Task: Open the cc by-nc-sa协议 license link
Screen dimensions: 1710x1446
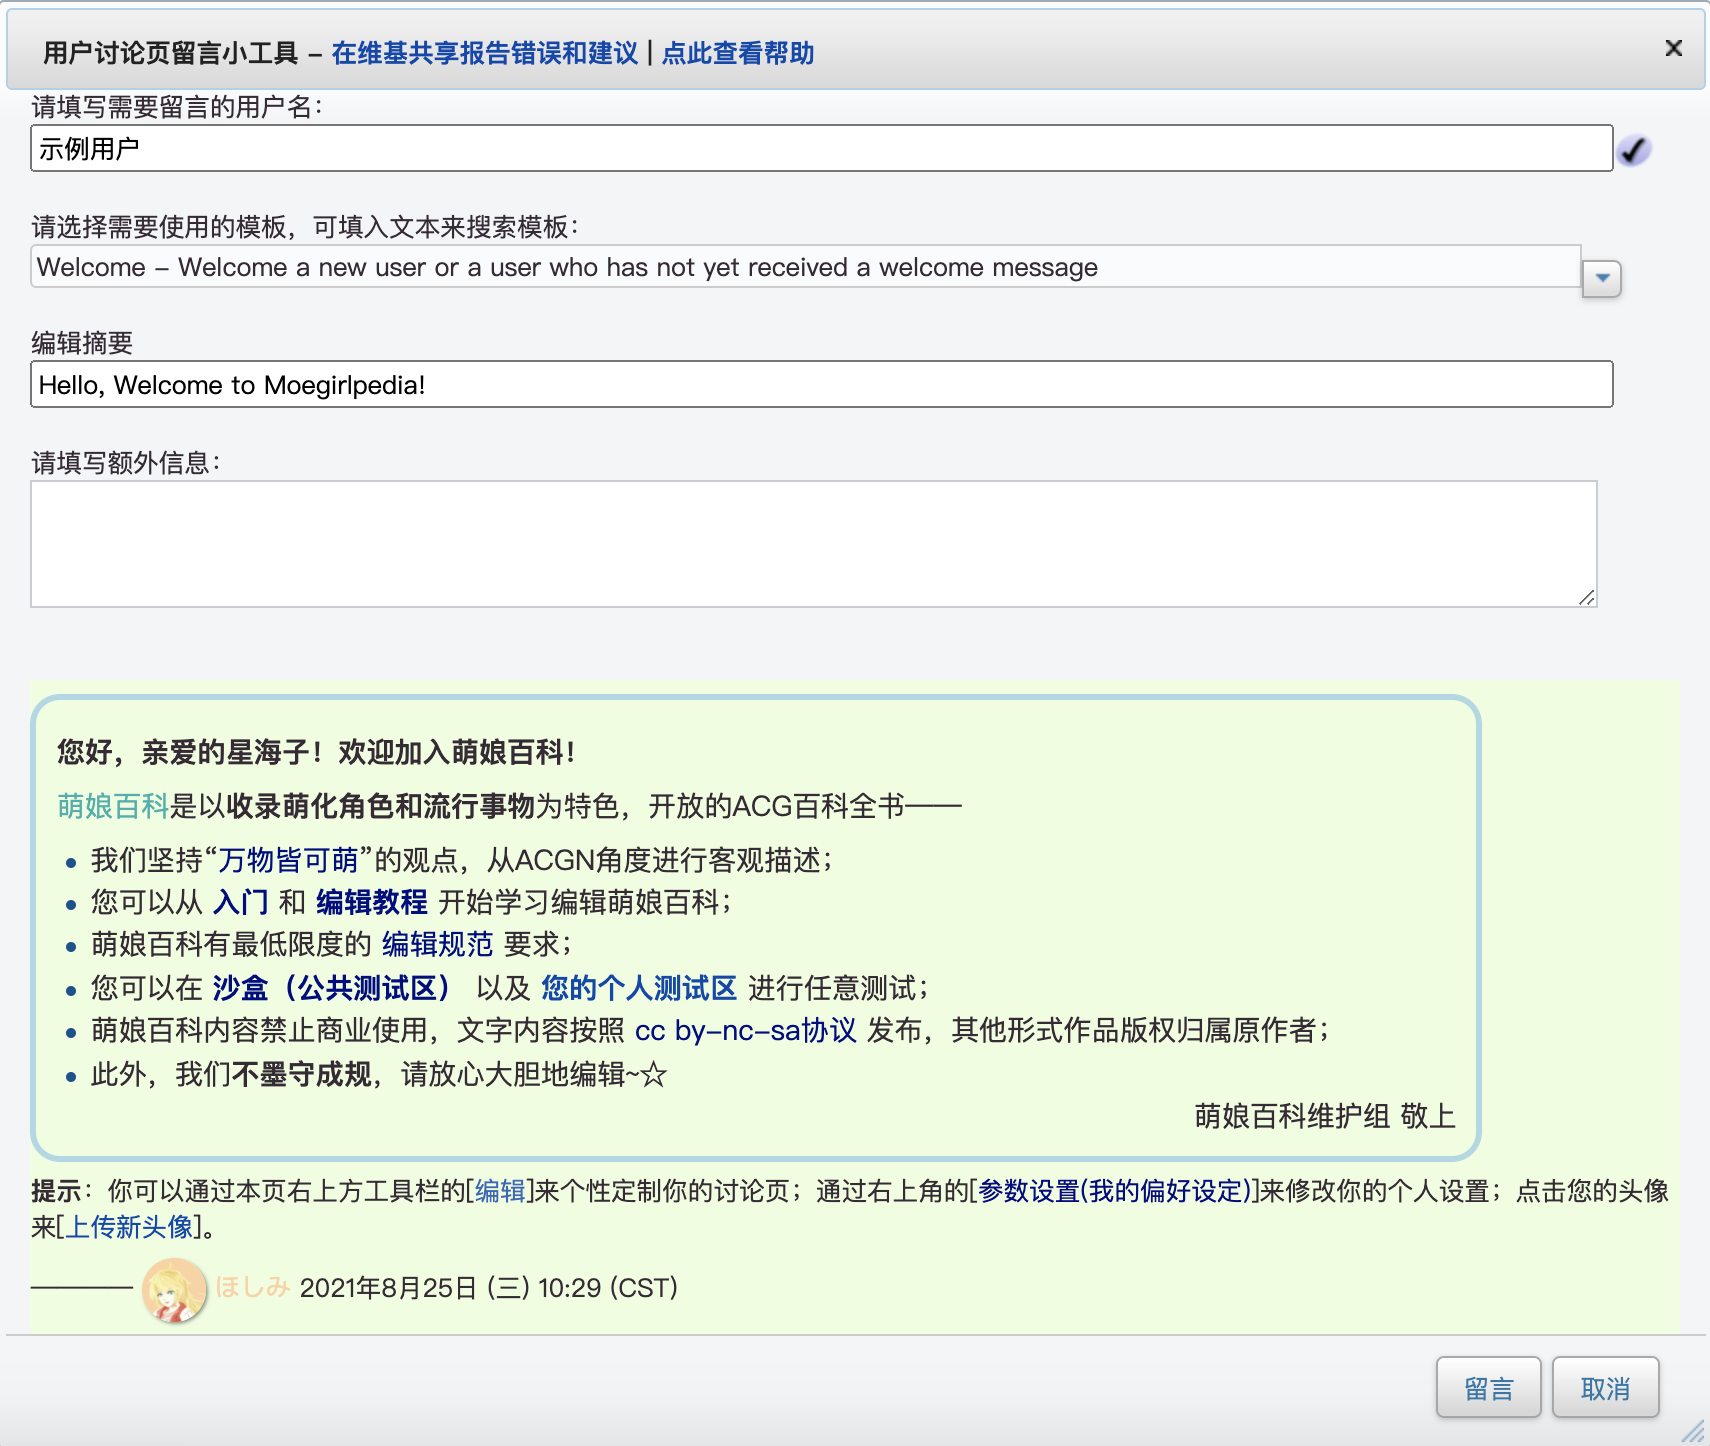Action: [x=745, y=1030]
